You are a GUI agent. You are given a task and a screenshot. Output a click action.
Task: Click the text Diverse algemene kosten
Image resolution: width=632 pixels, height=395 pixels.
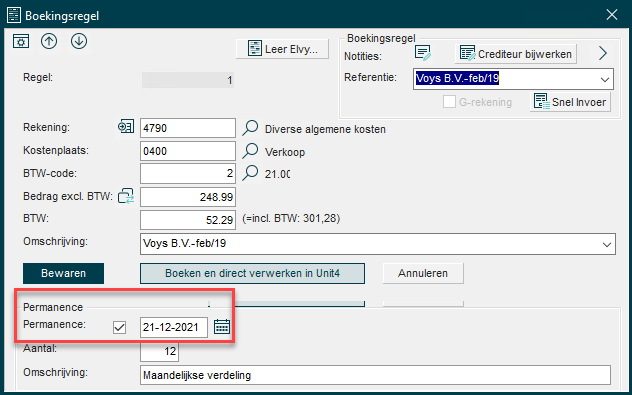click(x=325, y=129)
